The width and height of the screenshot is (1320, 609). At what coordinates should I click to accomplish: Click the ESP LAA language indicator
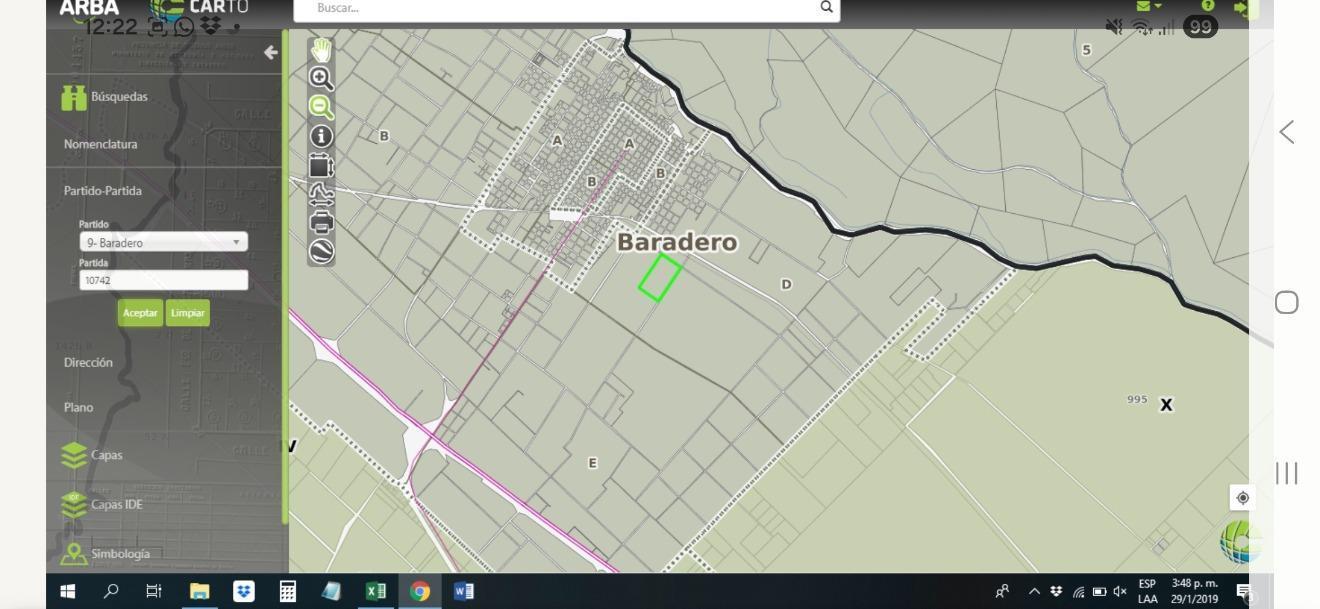pyautogui.click(x=1147, y=591)
